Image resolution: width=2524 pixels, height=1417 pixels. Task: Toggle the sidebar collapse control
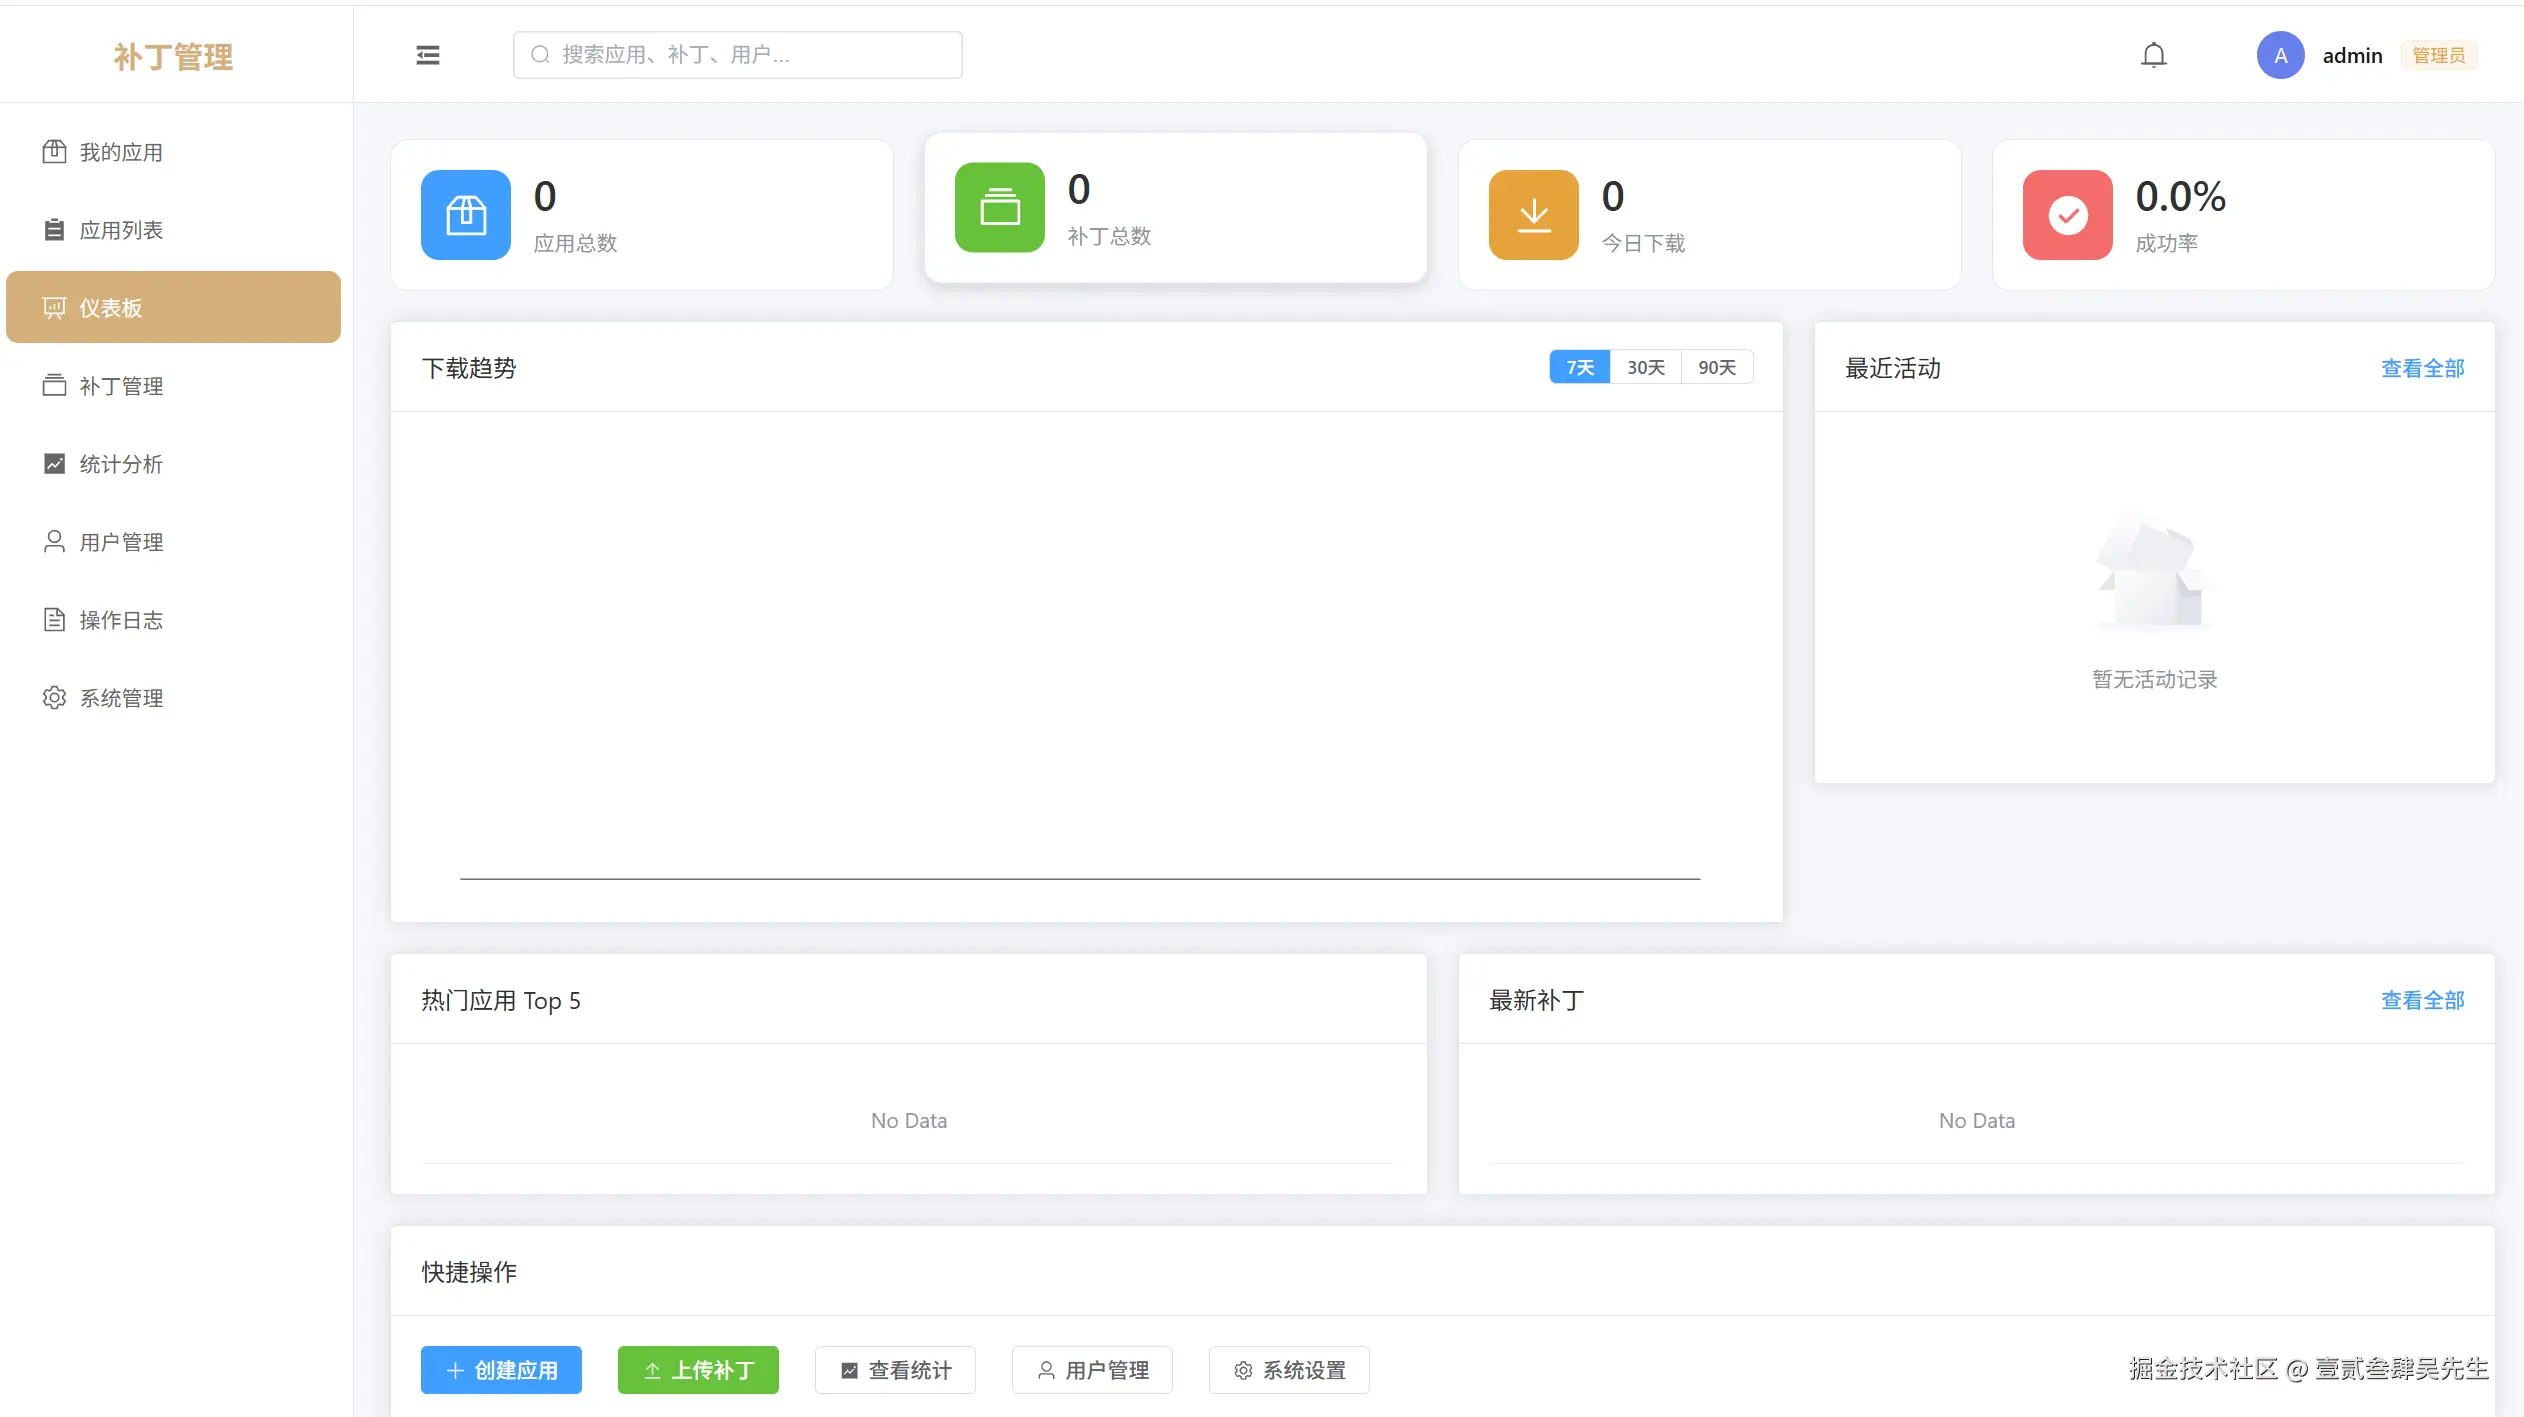tap(428, 54)
